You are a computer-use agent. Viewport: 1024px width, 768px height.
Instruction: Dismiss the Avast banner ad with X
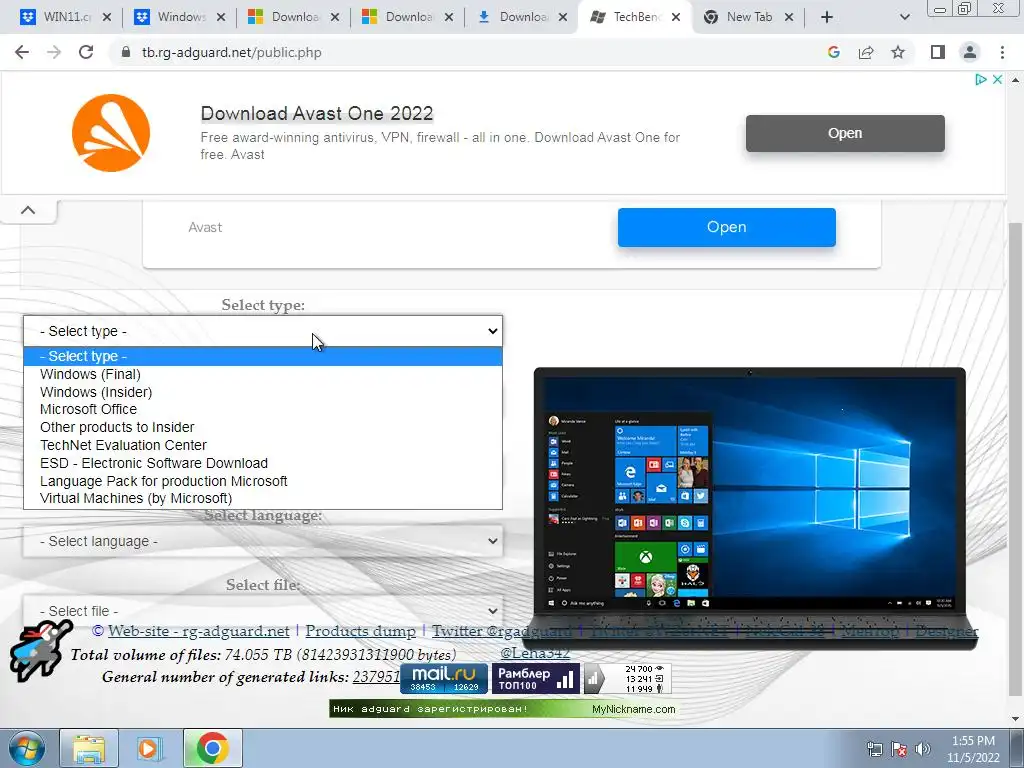tap(997, 79)
